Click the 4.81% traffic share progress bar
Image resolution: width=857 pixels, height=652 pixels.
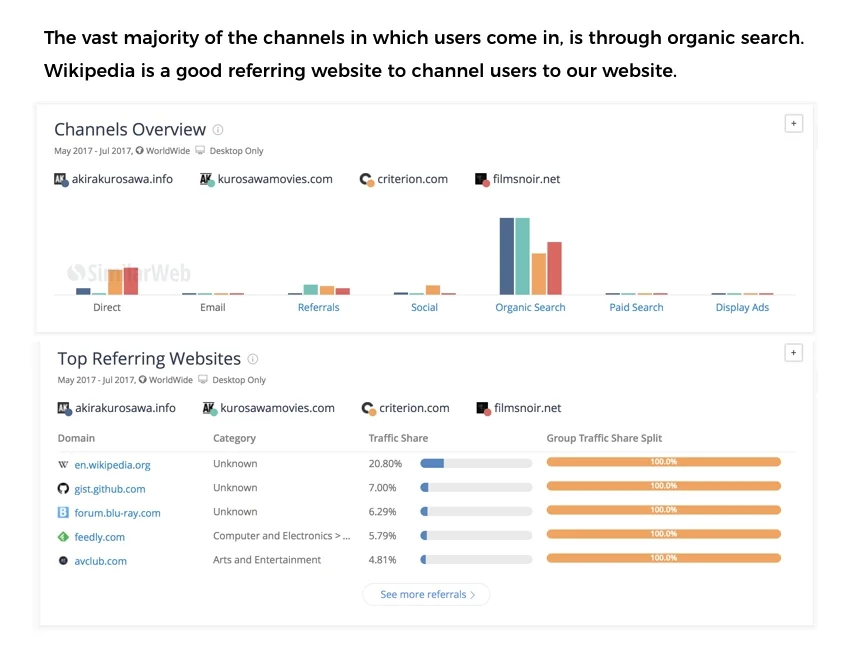(x=476, y=560)
